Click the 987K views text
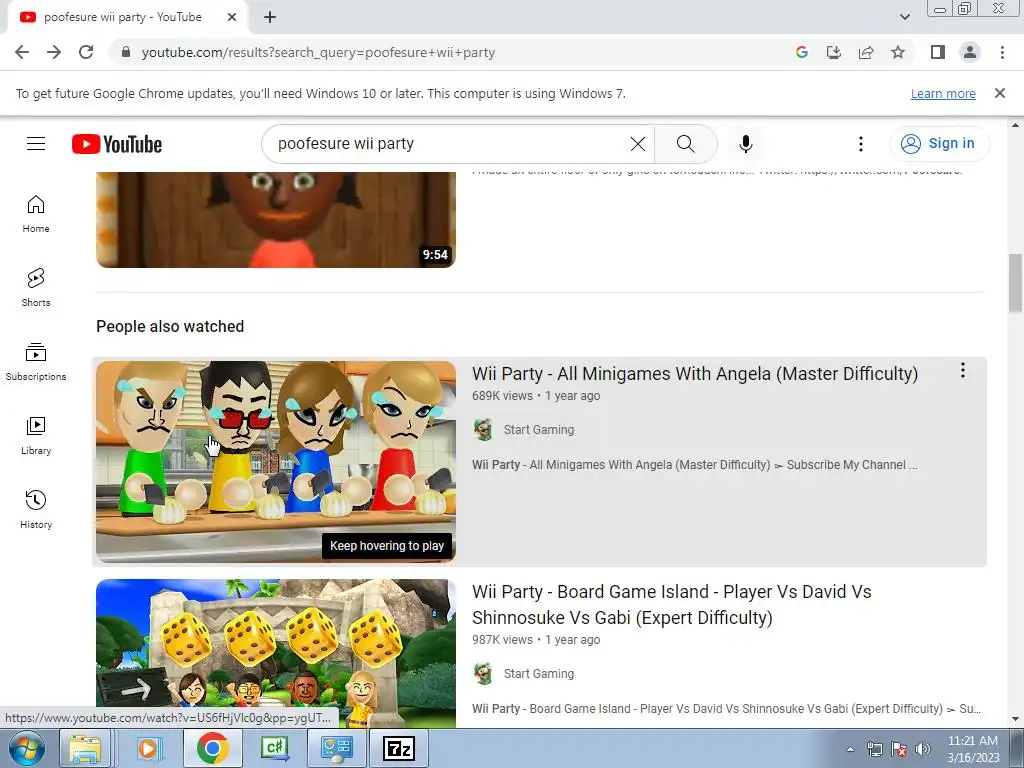This screenshot has width=1024, height=768. (502, 640)
